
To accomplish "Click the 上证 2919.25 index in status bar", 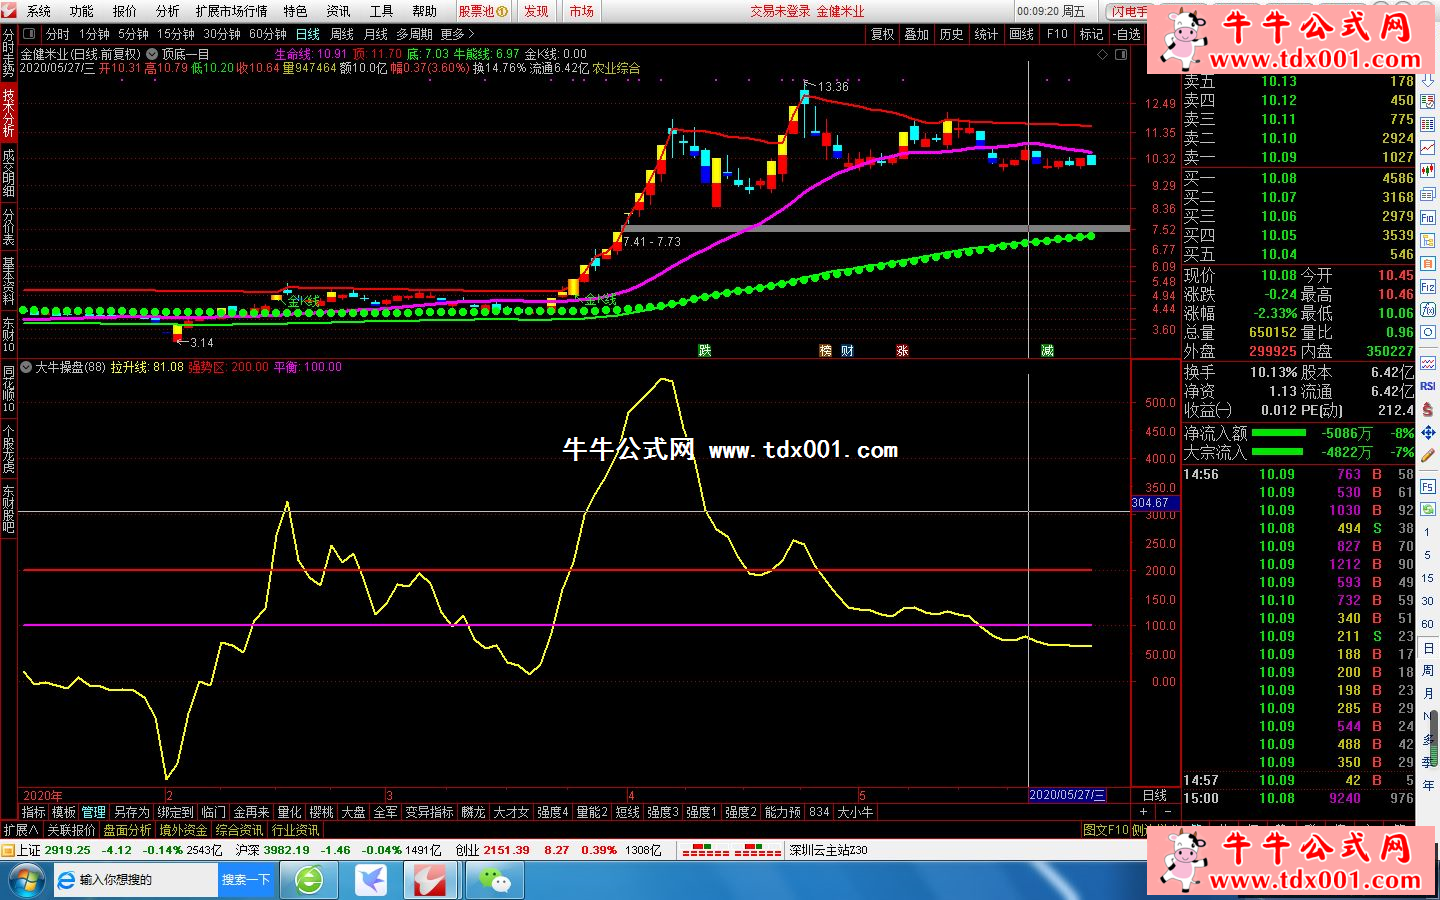I will pos(53,850).
